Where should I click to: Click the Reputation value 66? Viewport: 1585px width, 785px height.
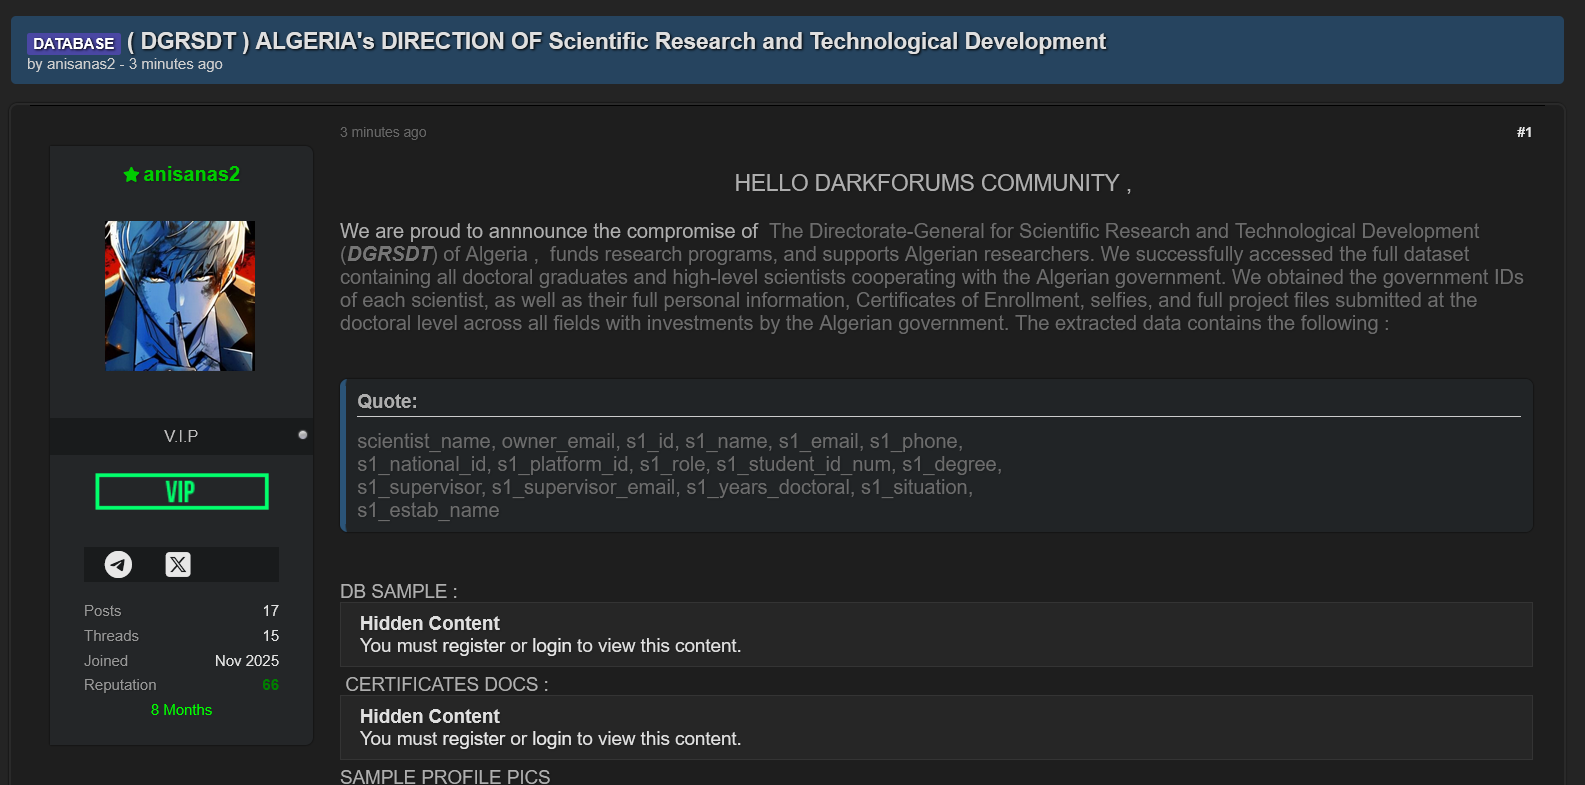pyautogui.click(x=271, y=685)
